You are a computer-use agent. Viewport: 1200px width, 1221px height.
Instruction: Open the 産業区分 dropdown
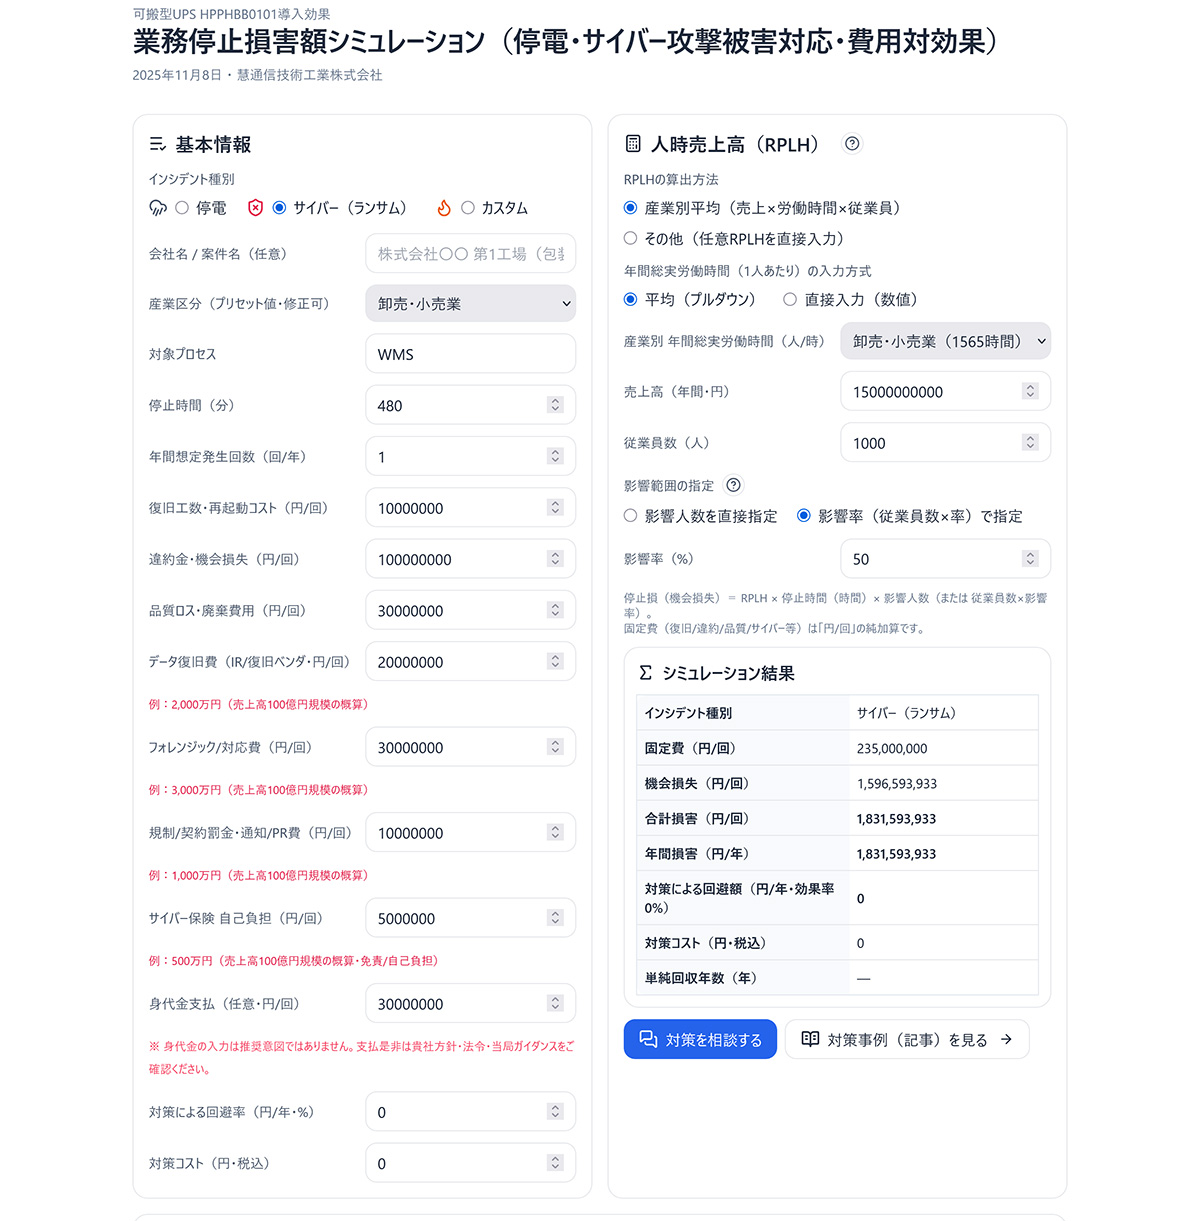[x=470, y=303]
